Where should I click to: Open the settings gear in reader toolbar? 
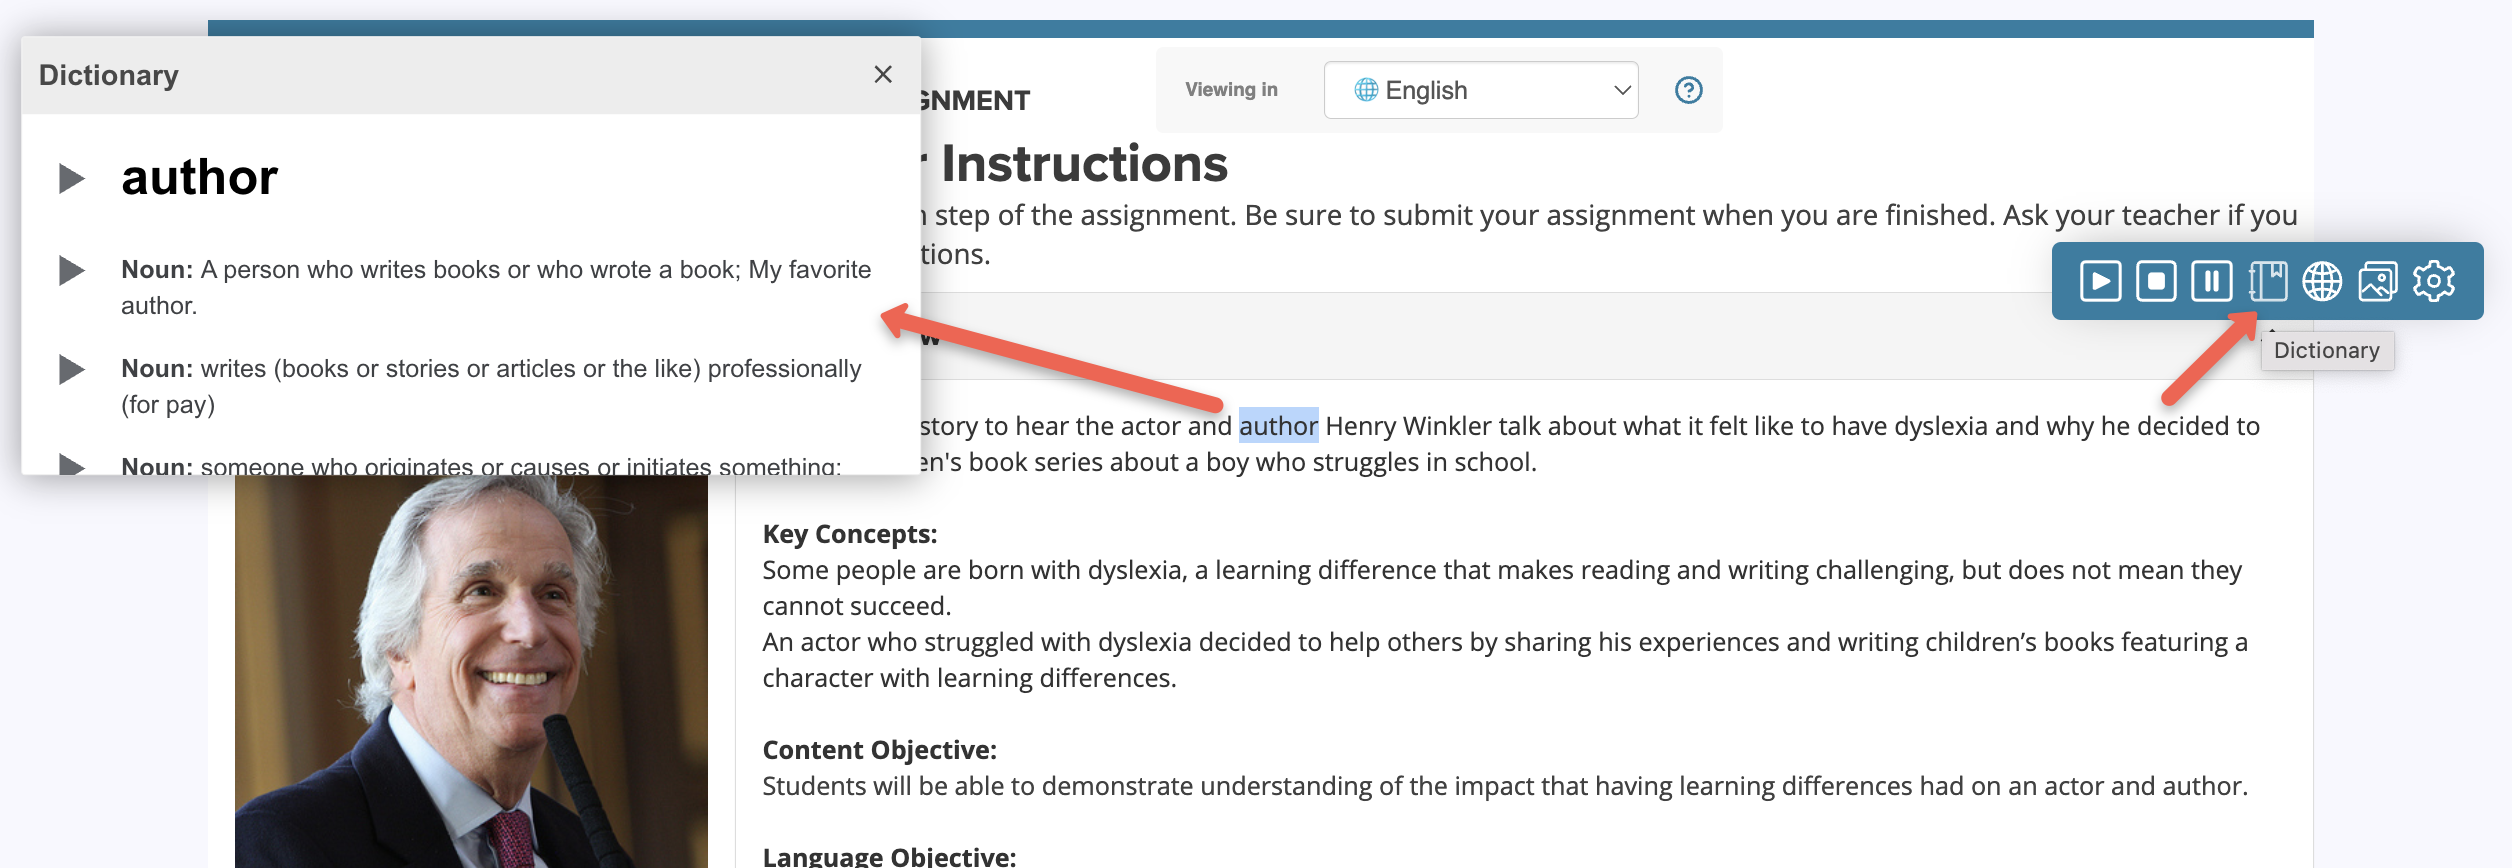[x=2433, y=281]
